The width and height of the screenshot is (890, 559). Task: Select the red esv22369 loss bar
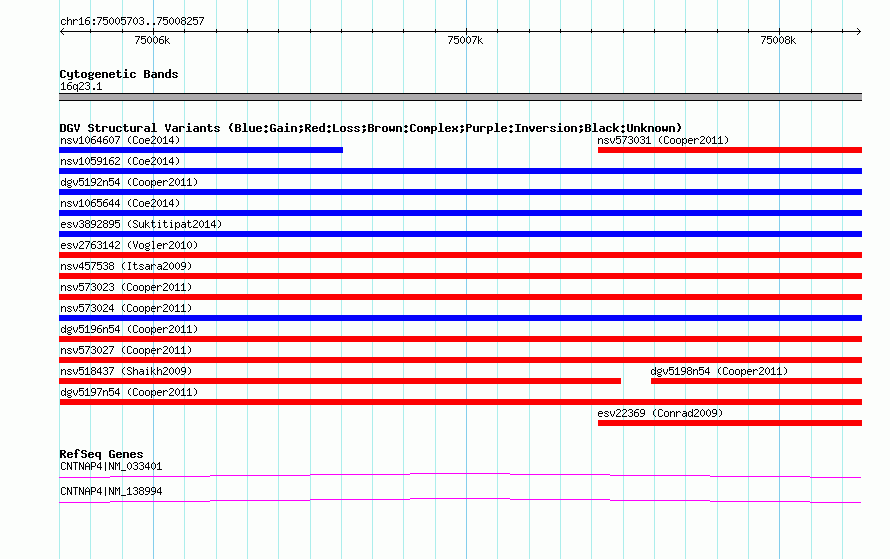pyautogui.click(x=730, y=423)
